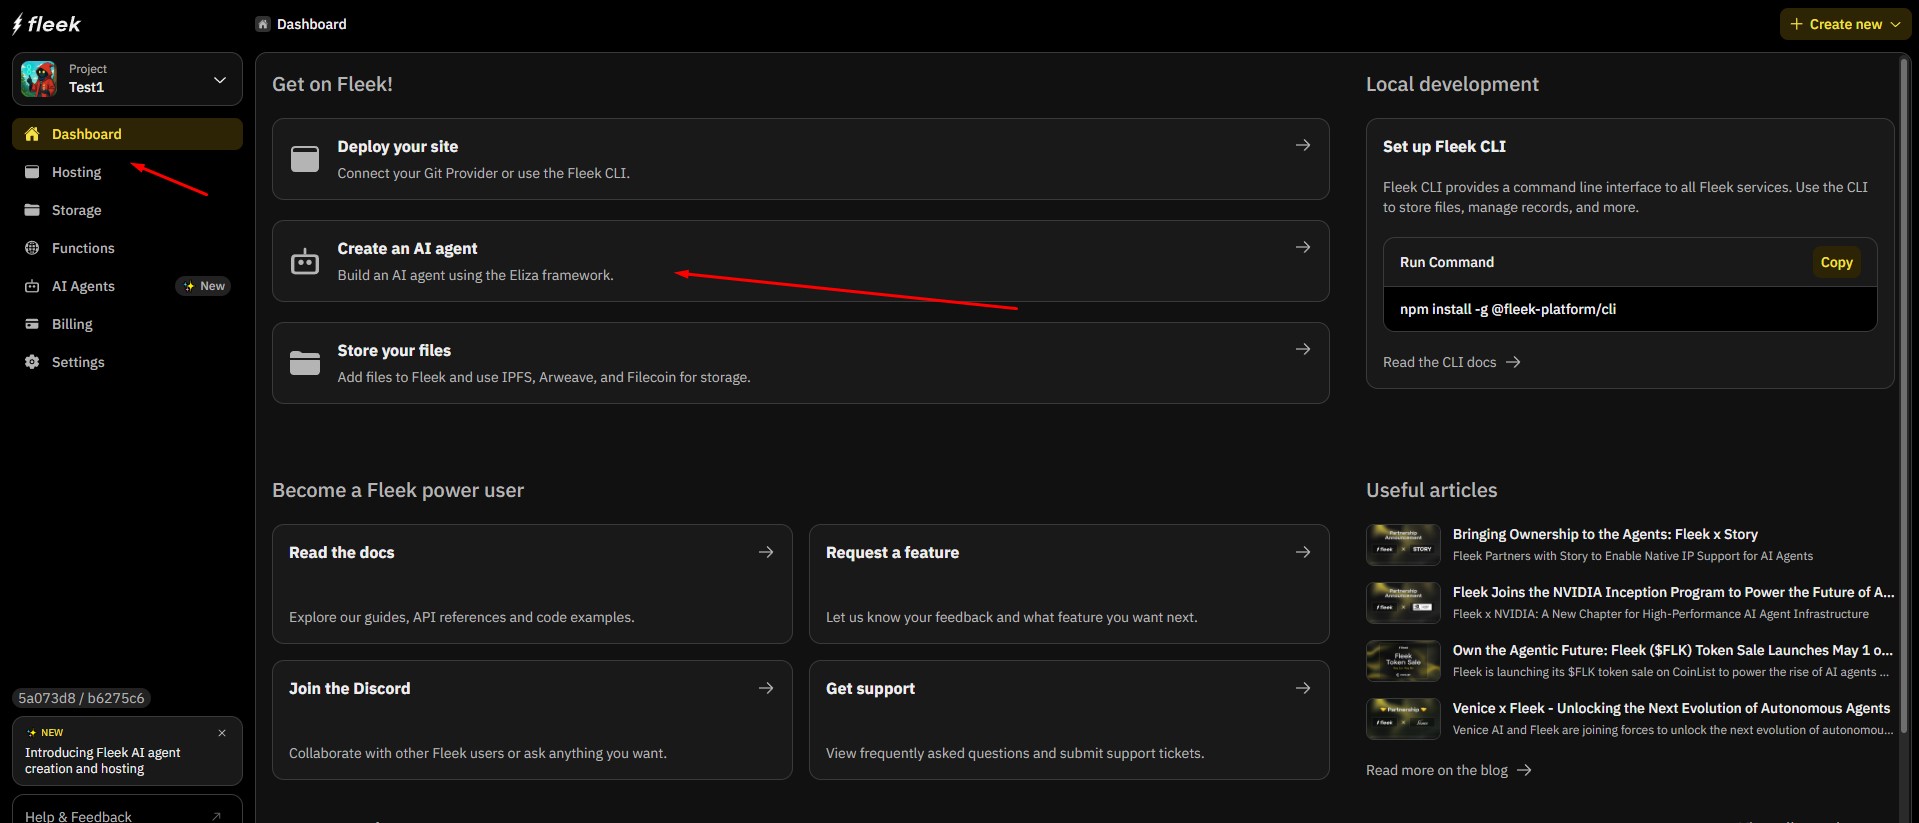Click the Billing card icon in sidebar

coord(32,324)
